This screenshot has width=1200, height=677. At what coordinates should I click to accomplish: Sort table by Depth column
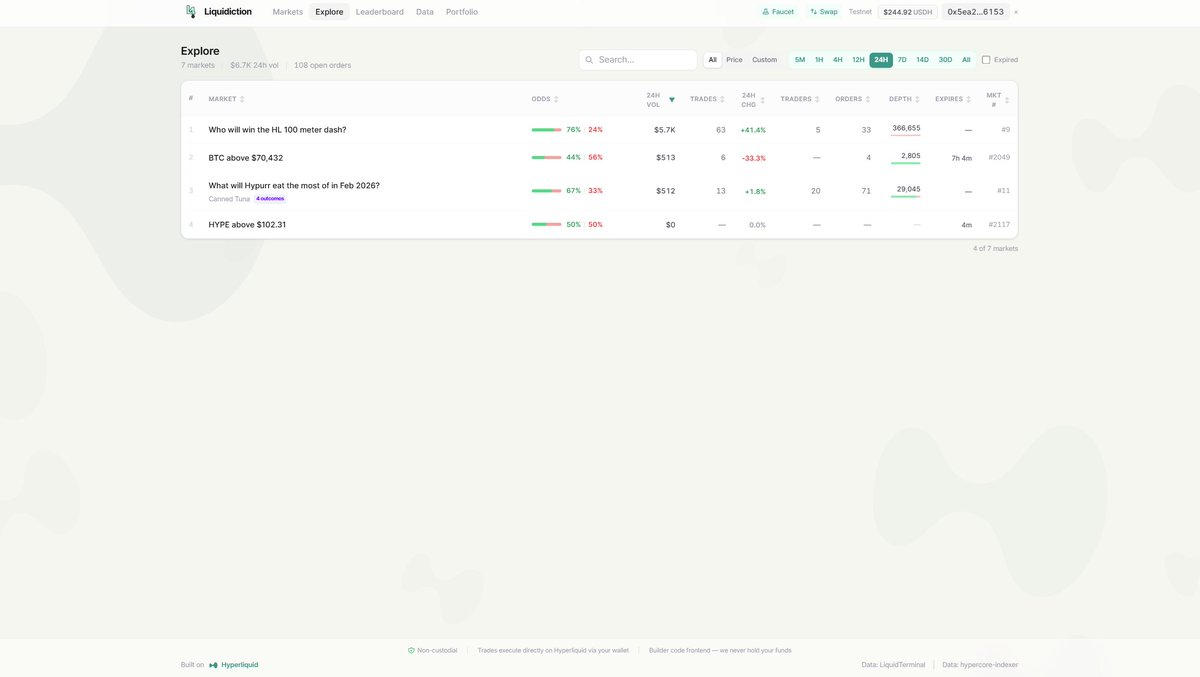tap(905, 99)
